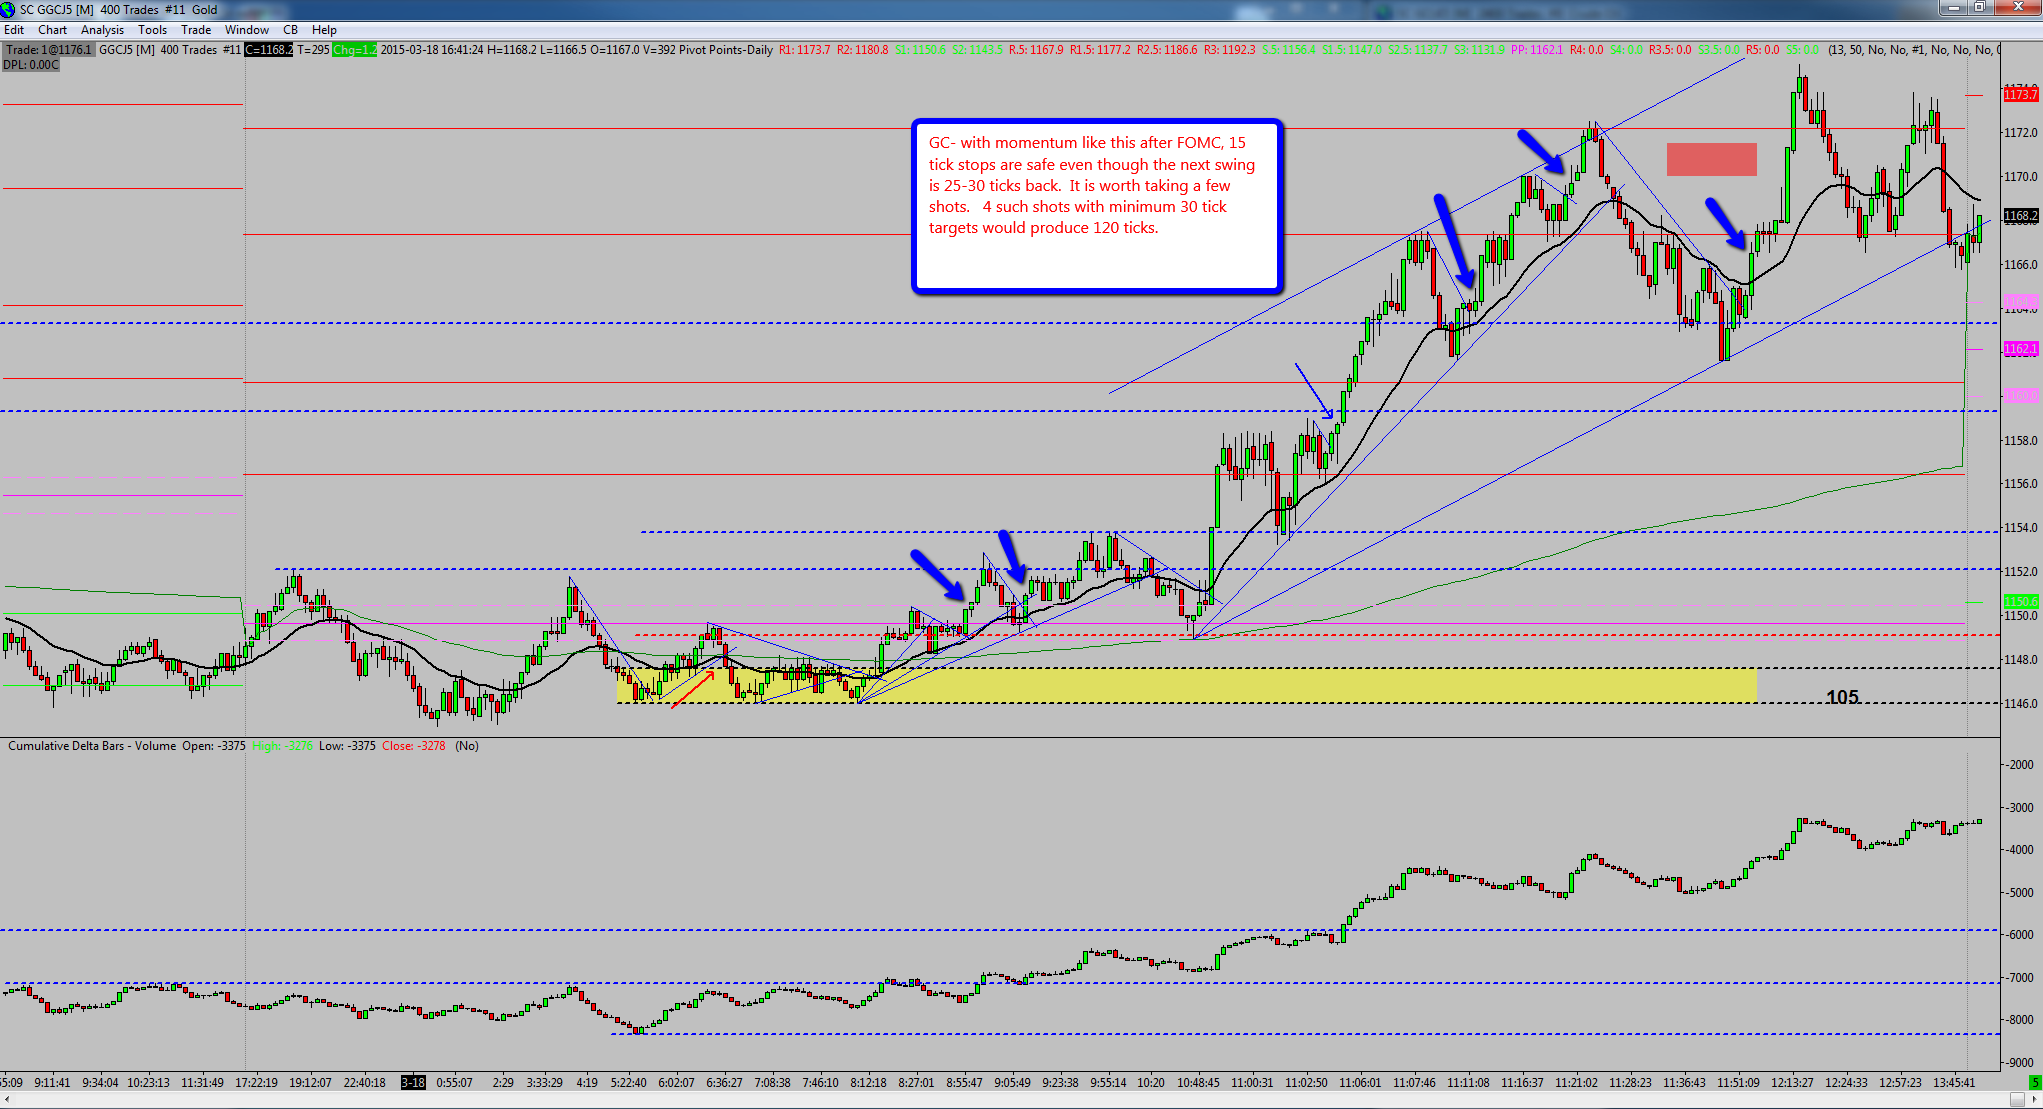The width and height of the screenshot is (2043, 1109).
Task: Click the 'T=295' trade count value
Action: coord(313,50)
